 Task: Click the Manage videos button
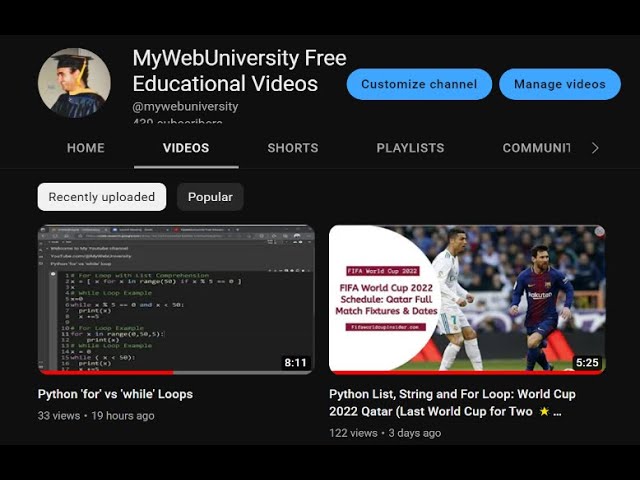tap(560, 84)
